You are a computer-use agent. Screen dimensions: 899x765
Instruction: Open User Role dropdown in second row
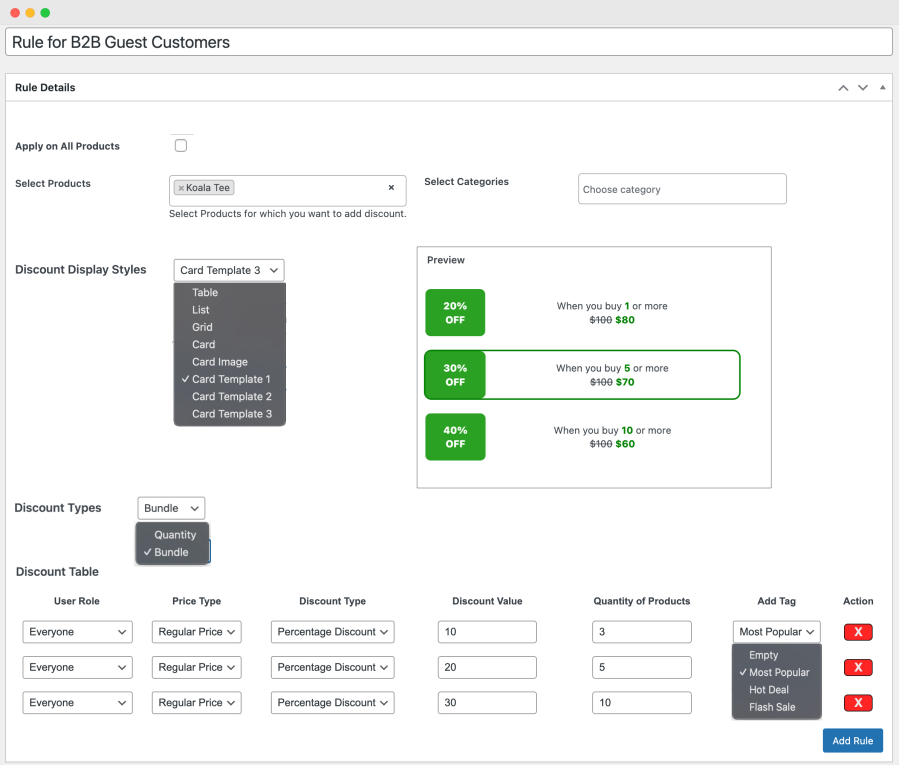pos(77,667)
